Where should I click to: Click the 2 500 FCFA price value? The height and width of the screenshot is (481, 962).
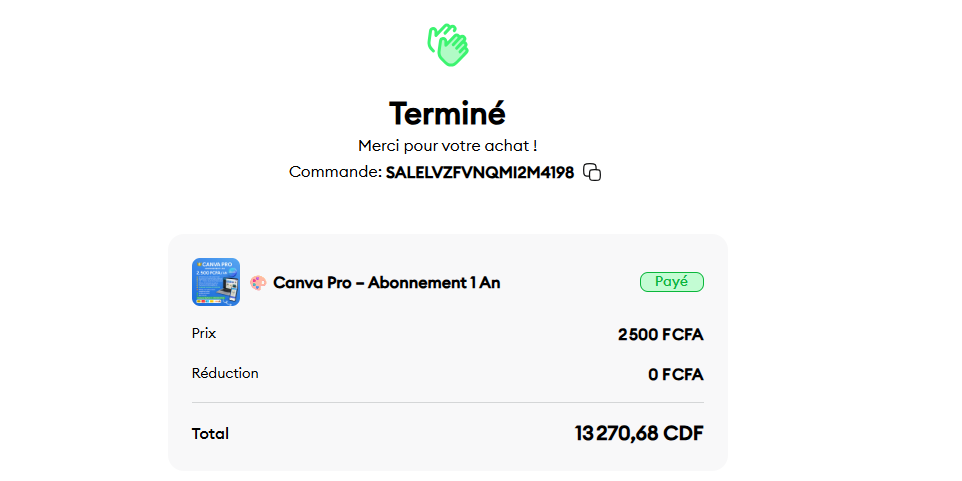coord(661,335)
